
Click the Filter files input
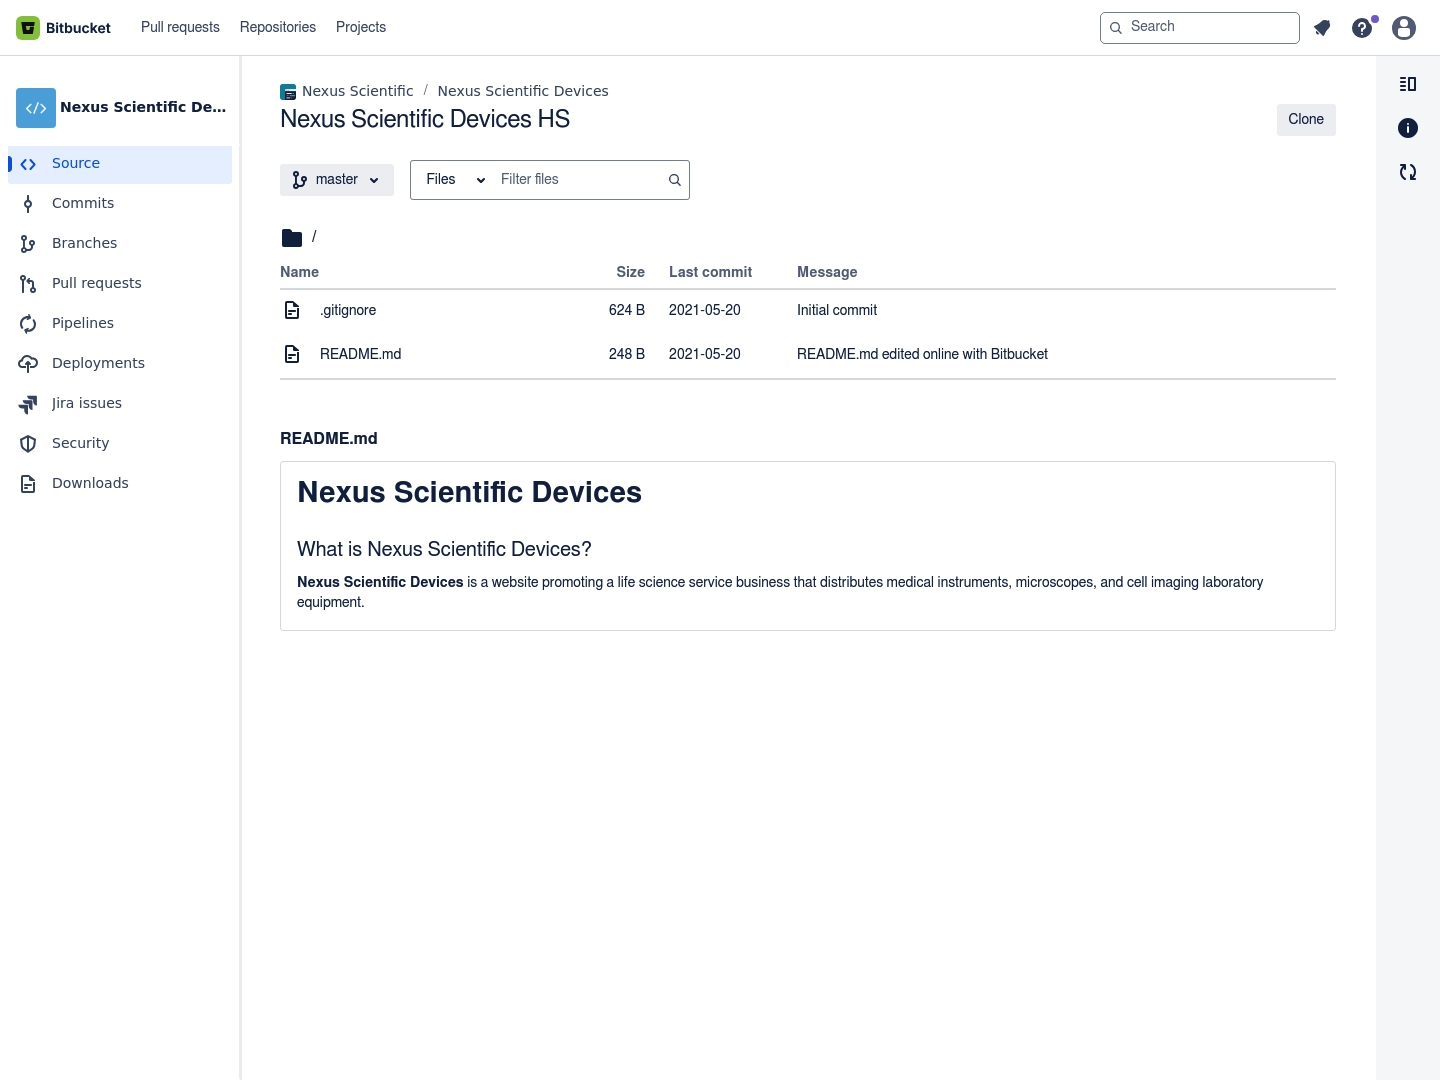coord(580,180)
